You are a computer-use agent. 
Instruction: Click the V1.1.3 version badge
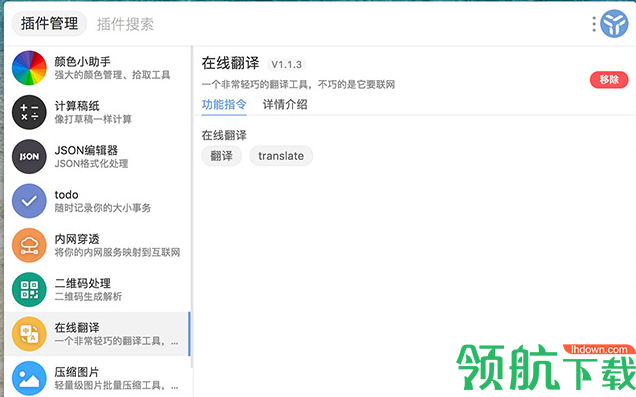pyautogui.click(x=286, y=64)
